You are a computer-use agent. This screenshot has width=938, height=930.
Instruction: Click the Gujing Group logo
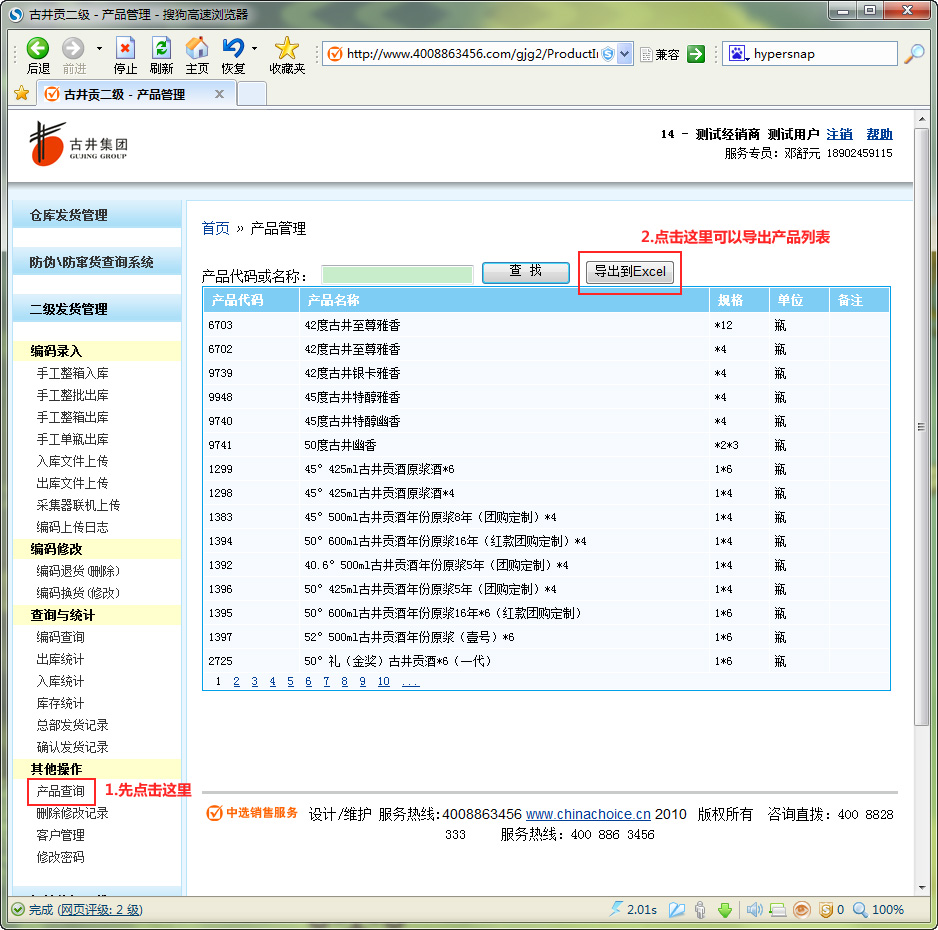pos(78,144)
